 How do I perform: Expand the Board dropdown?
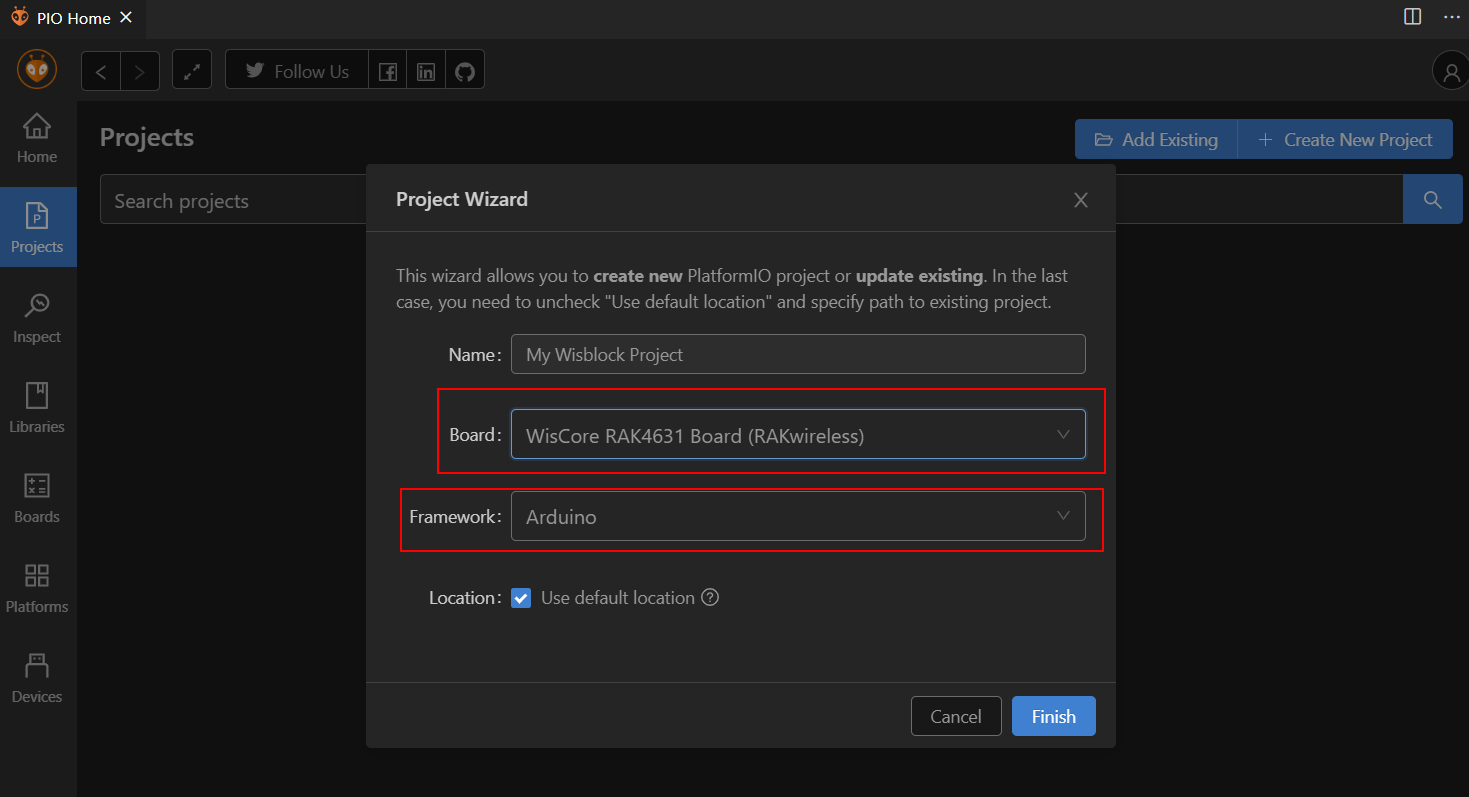tap(797, 435)
